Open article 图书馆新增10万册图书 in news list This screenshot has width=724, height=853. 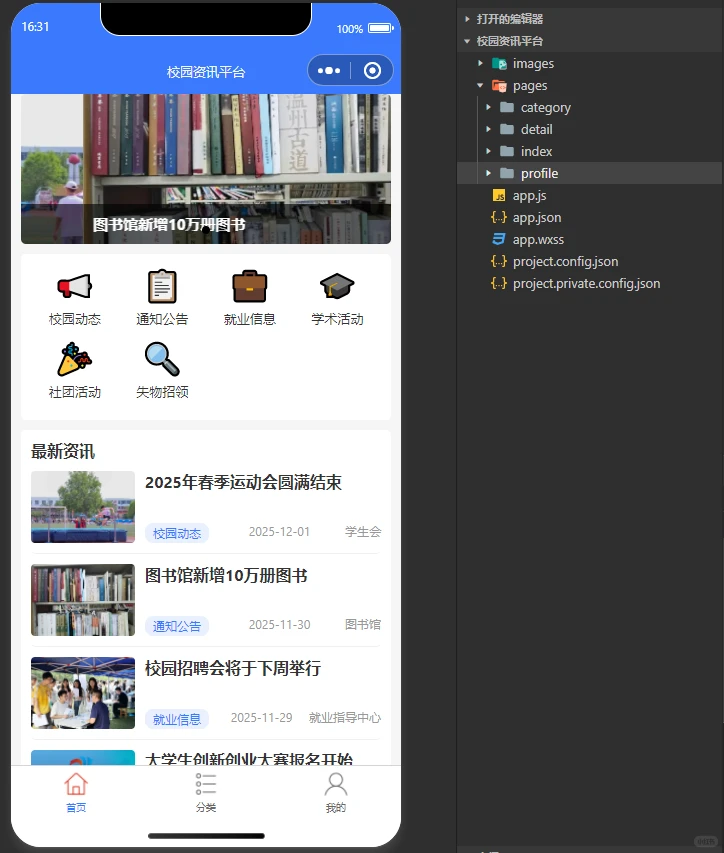pos(226,576)
